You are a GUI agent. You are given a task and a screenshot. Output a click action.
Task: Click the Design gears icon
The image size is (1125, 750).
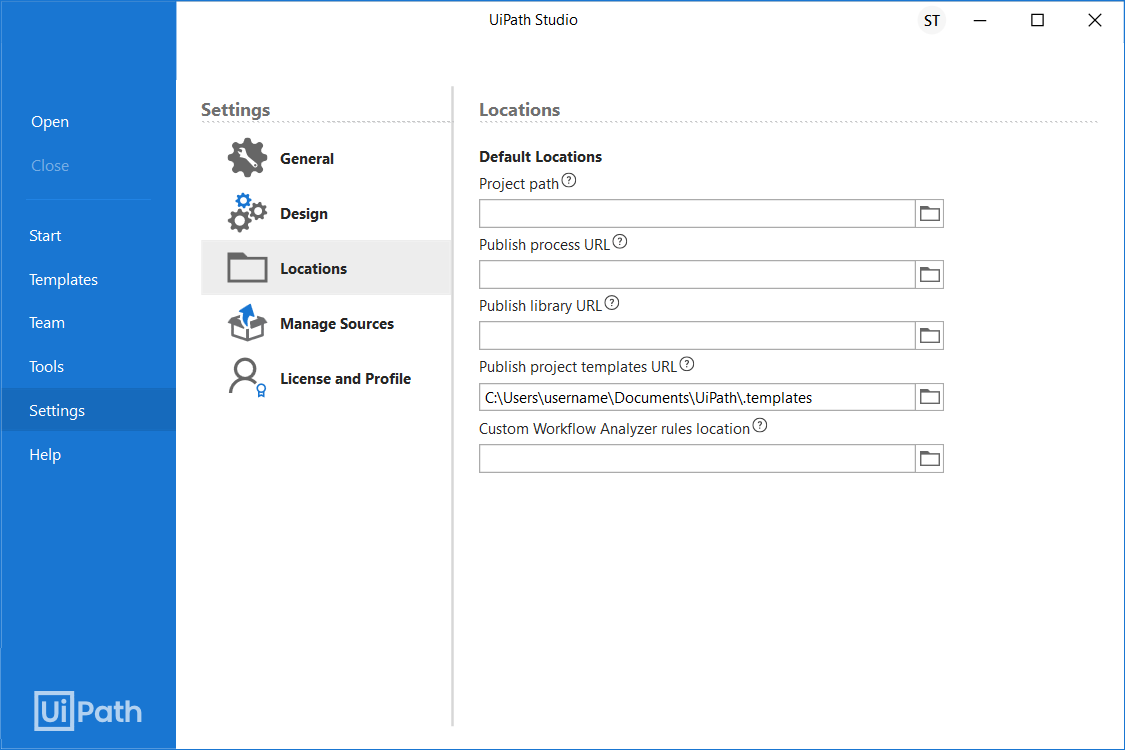[247, 213]
